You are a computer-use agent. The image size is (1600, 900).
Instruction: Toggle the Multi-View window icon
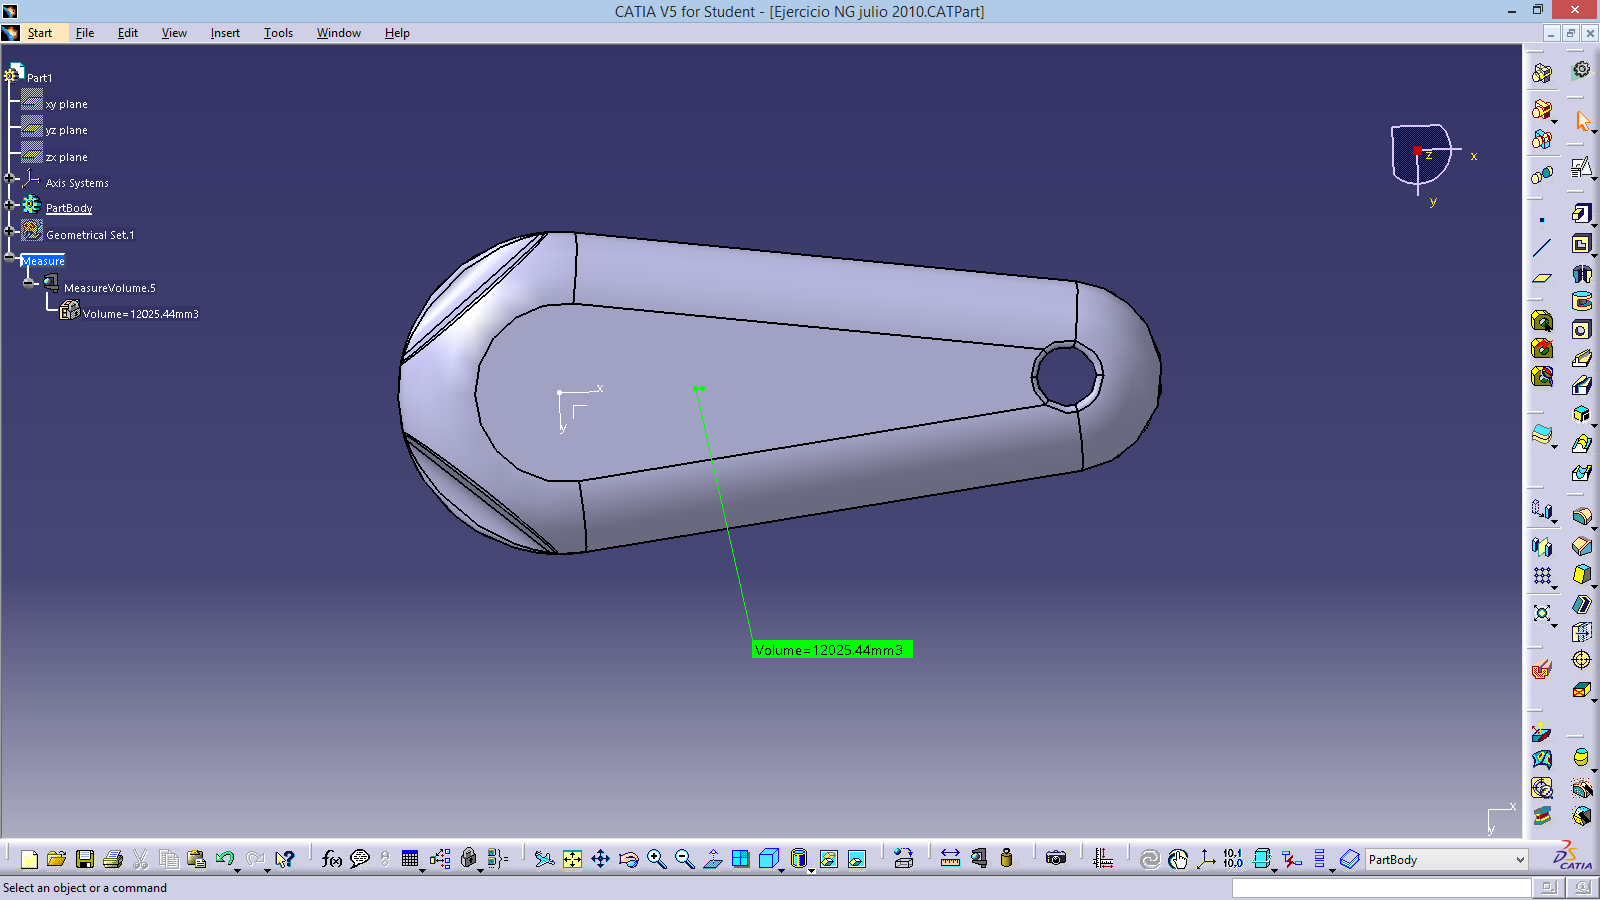point(740,859)
